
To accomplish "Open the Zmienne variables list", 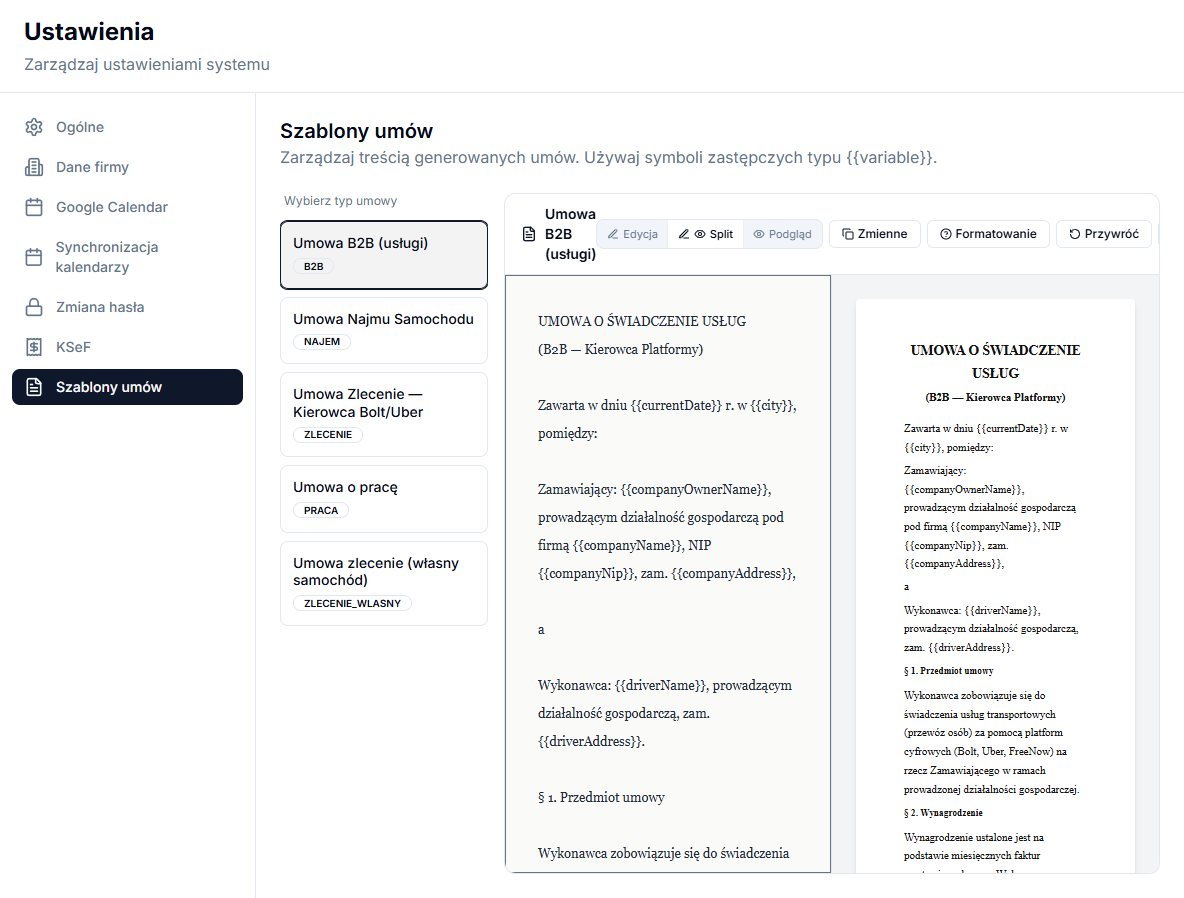I will (874, 234).
